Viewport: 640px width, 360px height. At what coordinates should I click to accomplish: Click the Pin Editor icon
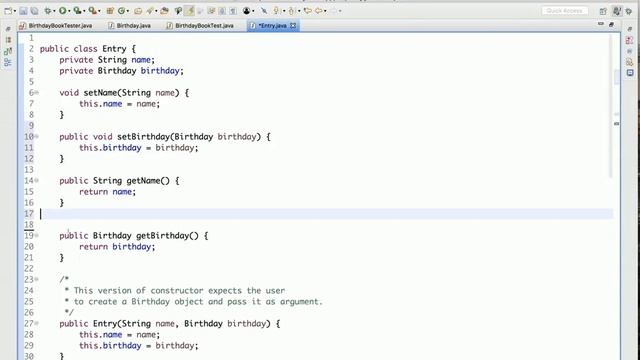(264, 11)
